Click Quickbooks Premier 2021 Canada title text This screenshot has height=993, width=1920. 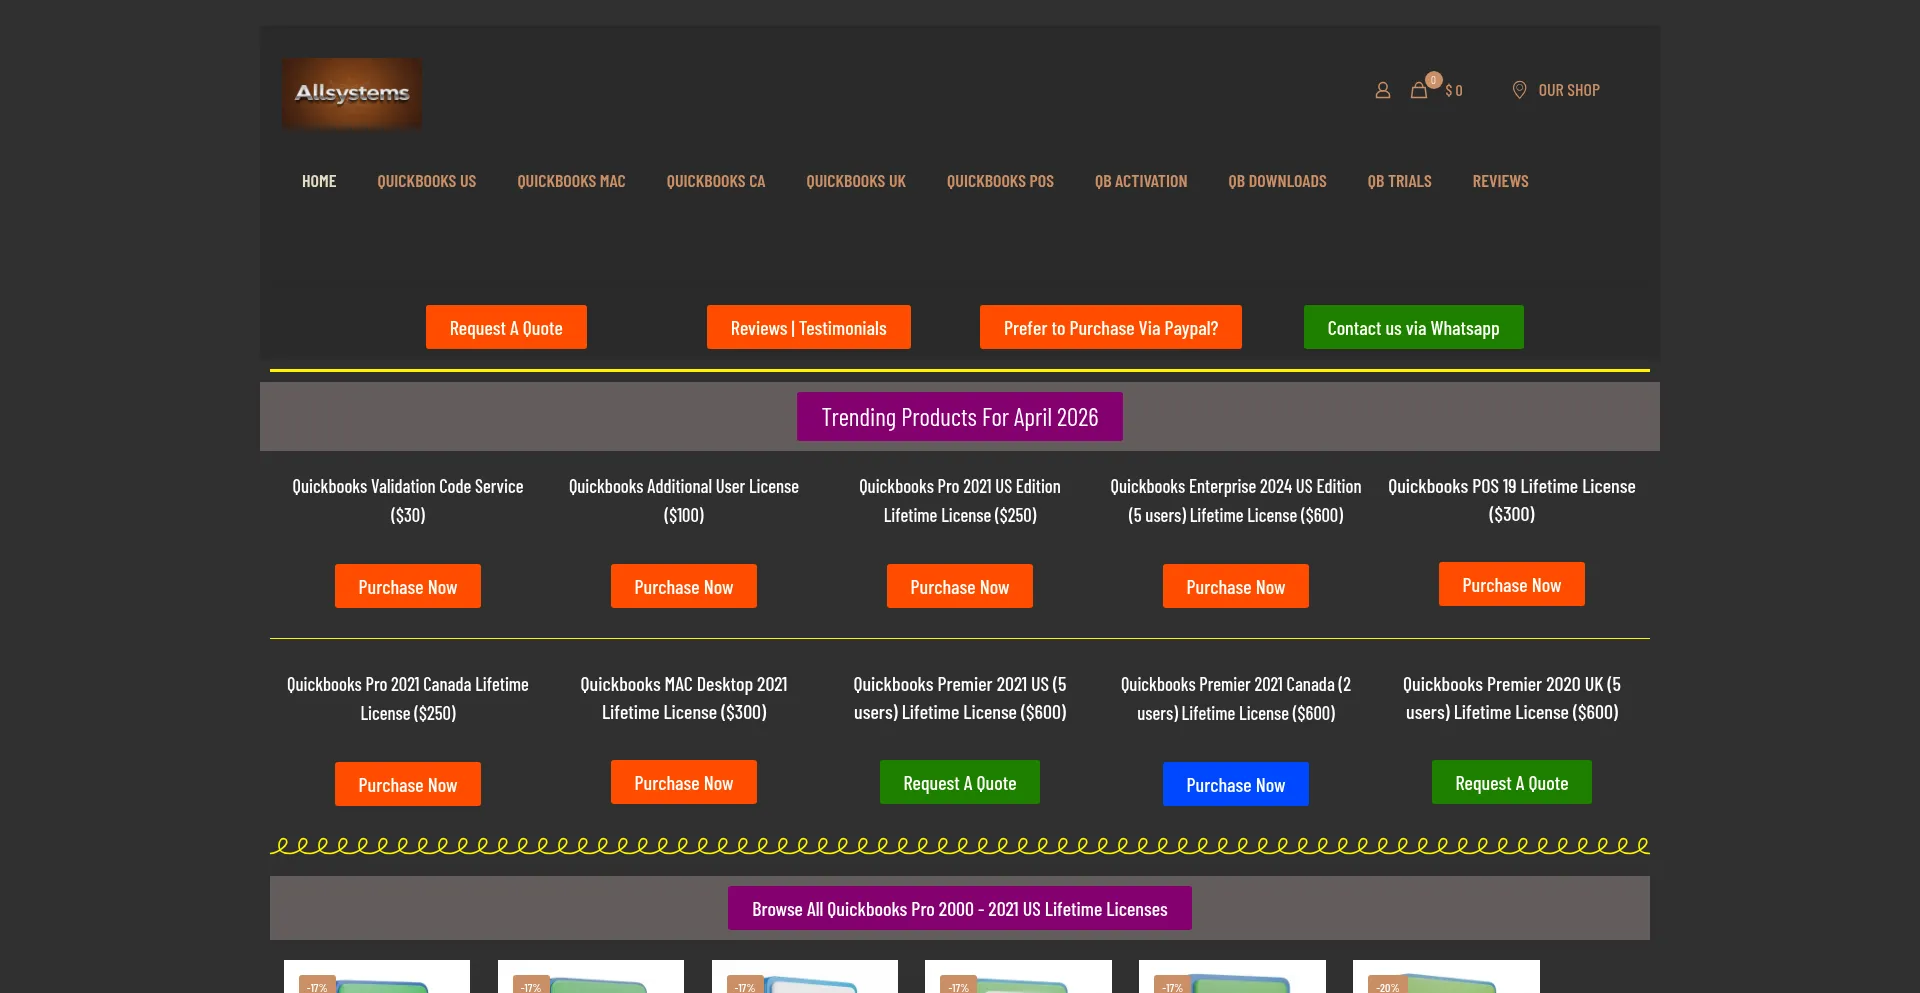[x=1236, y=698]
